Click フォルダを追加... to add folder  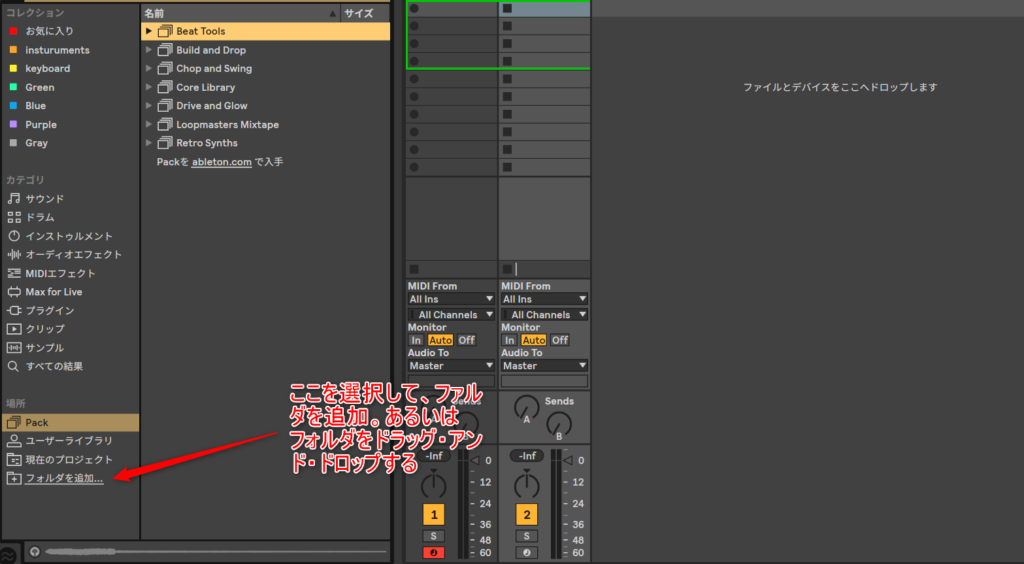point(64,478)
